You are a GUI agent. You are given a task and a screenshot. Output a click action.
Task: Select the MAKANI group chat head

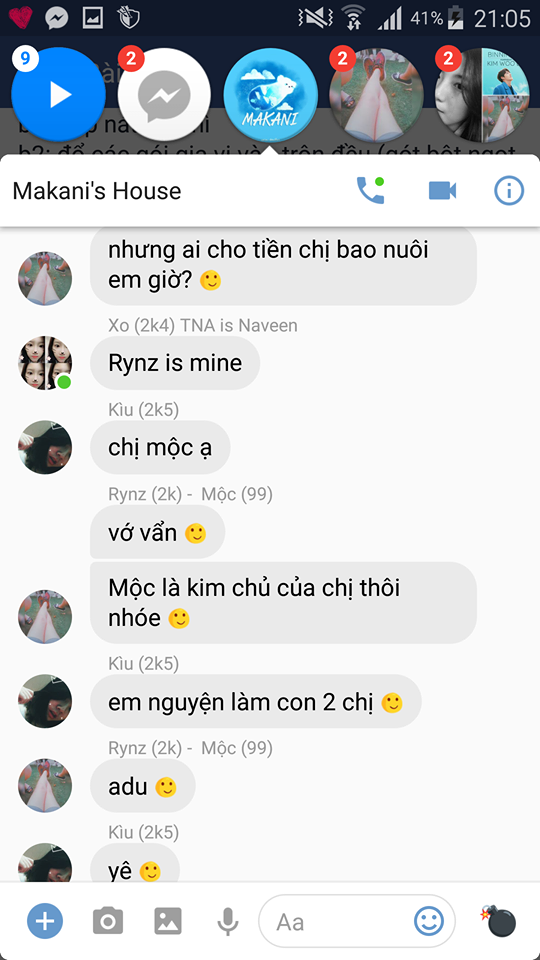pyautogui.click(x=270, y=95)
